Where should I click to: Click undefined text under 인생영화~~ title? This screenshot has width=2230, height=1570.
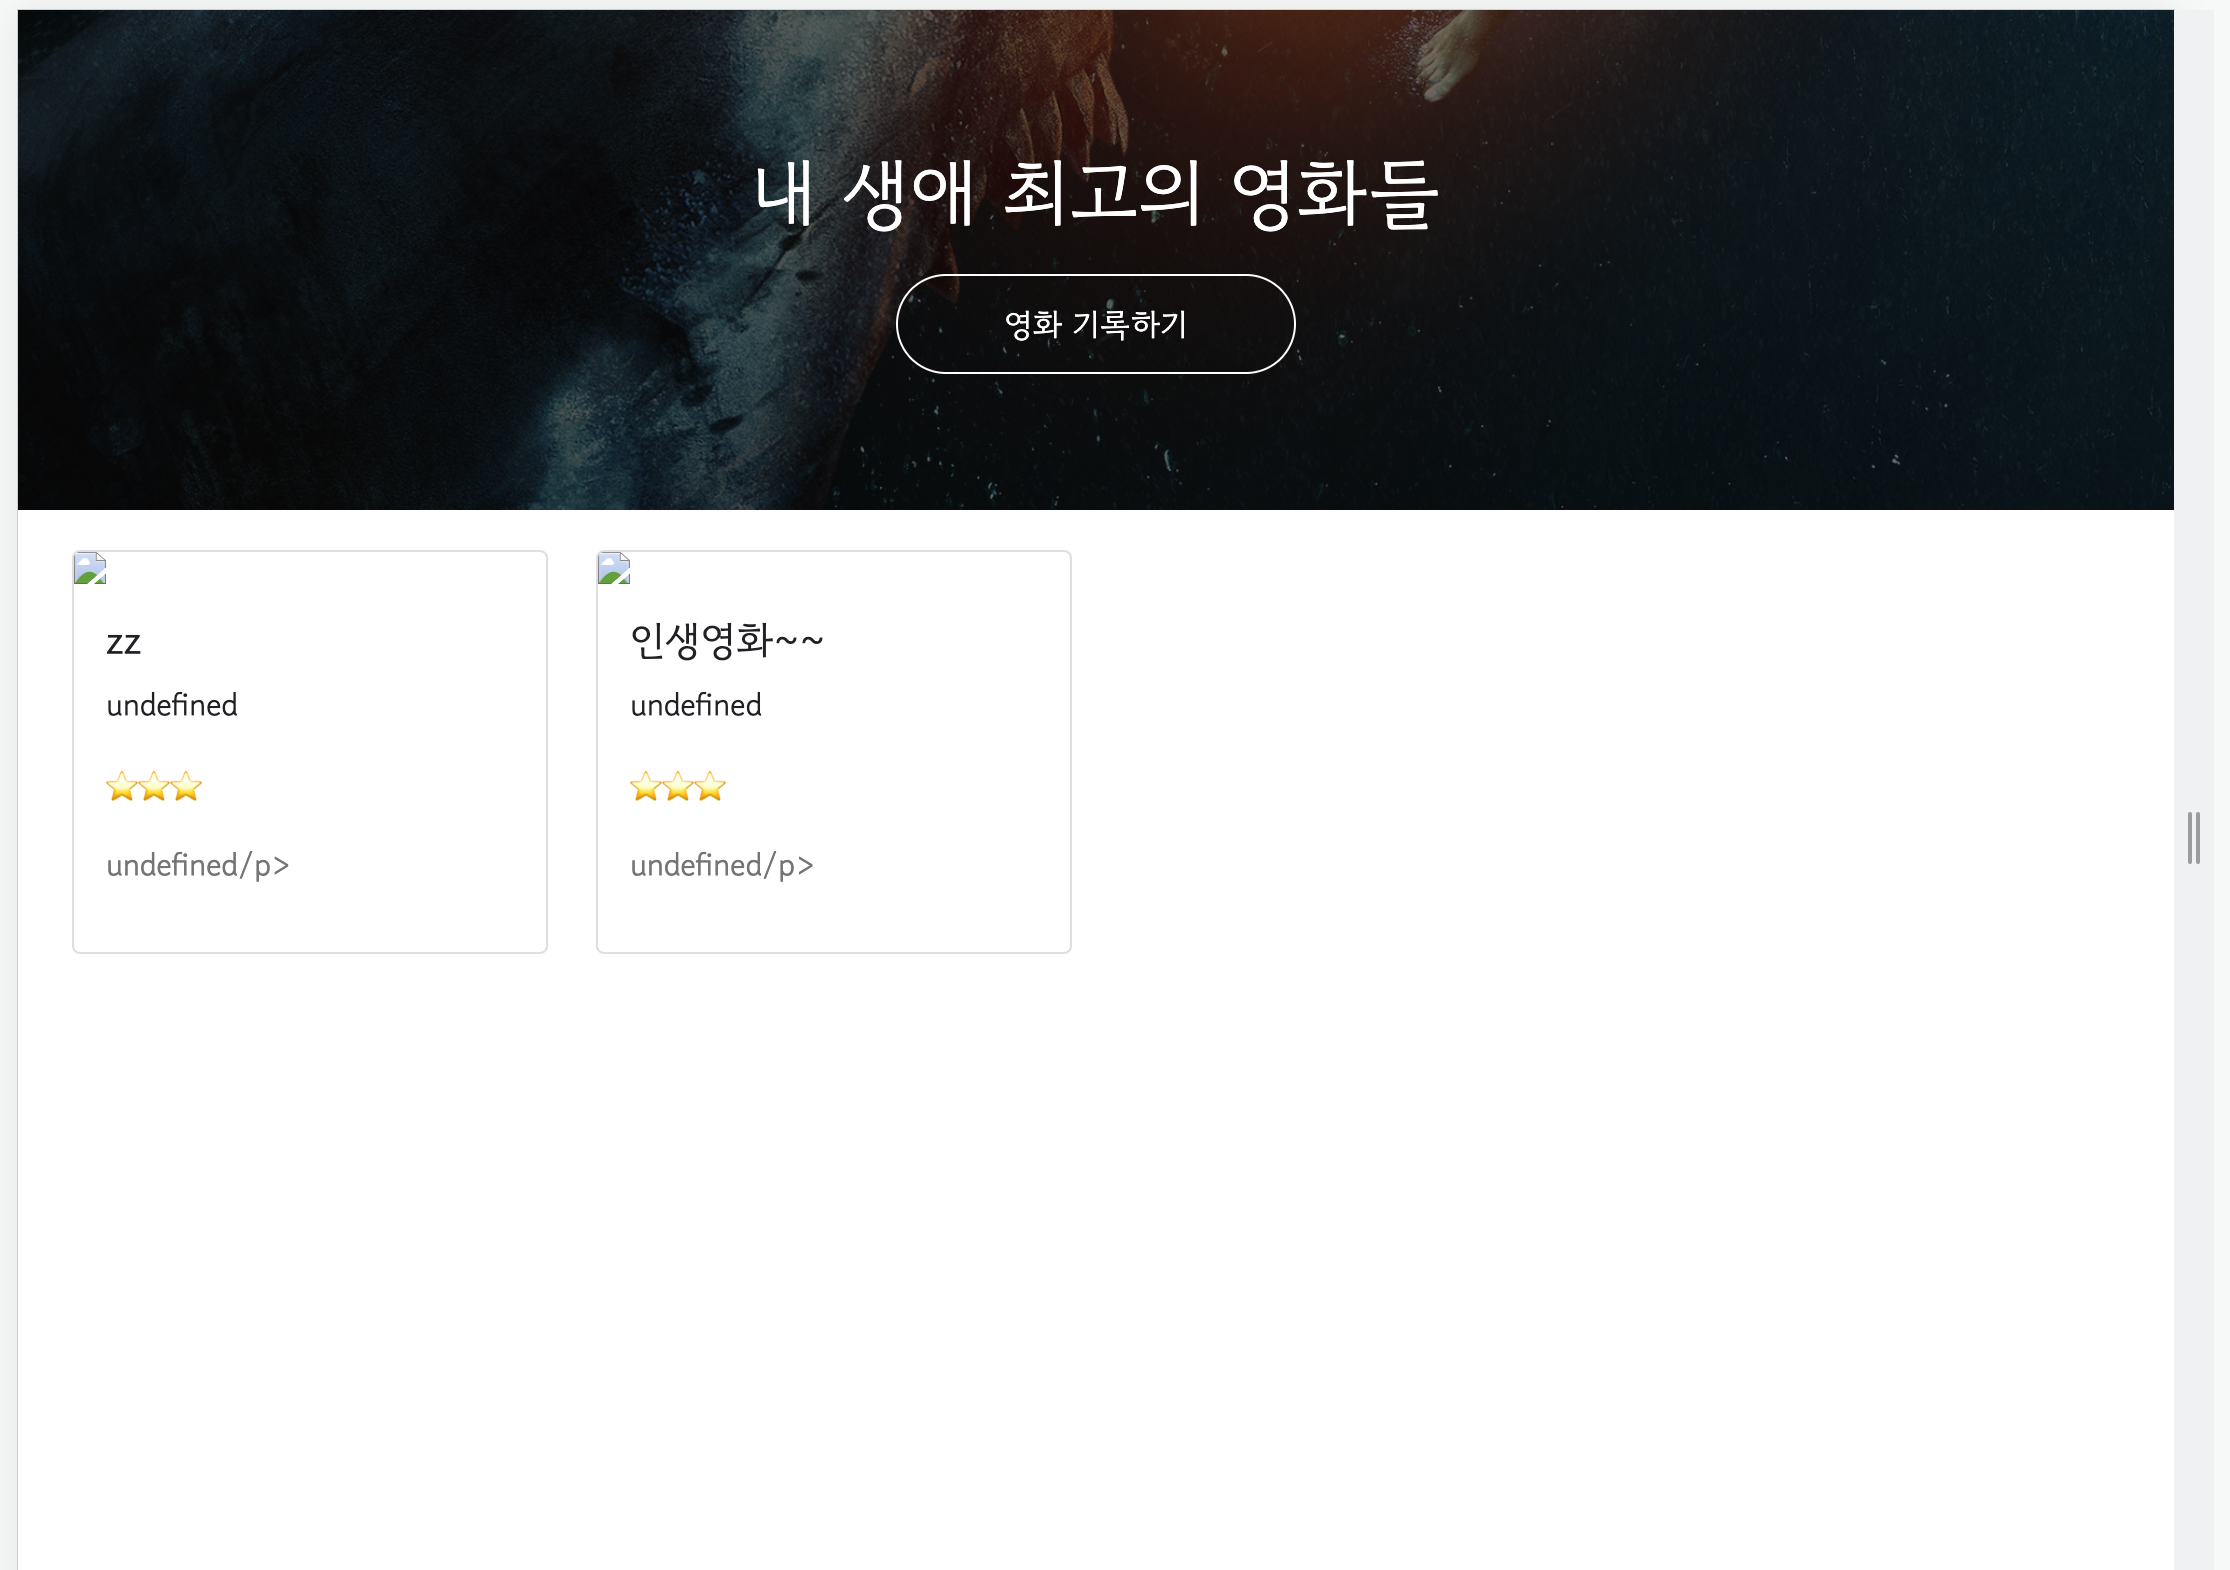[x=696, y=705]
